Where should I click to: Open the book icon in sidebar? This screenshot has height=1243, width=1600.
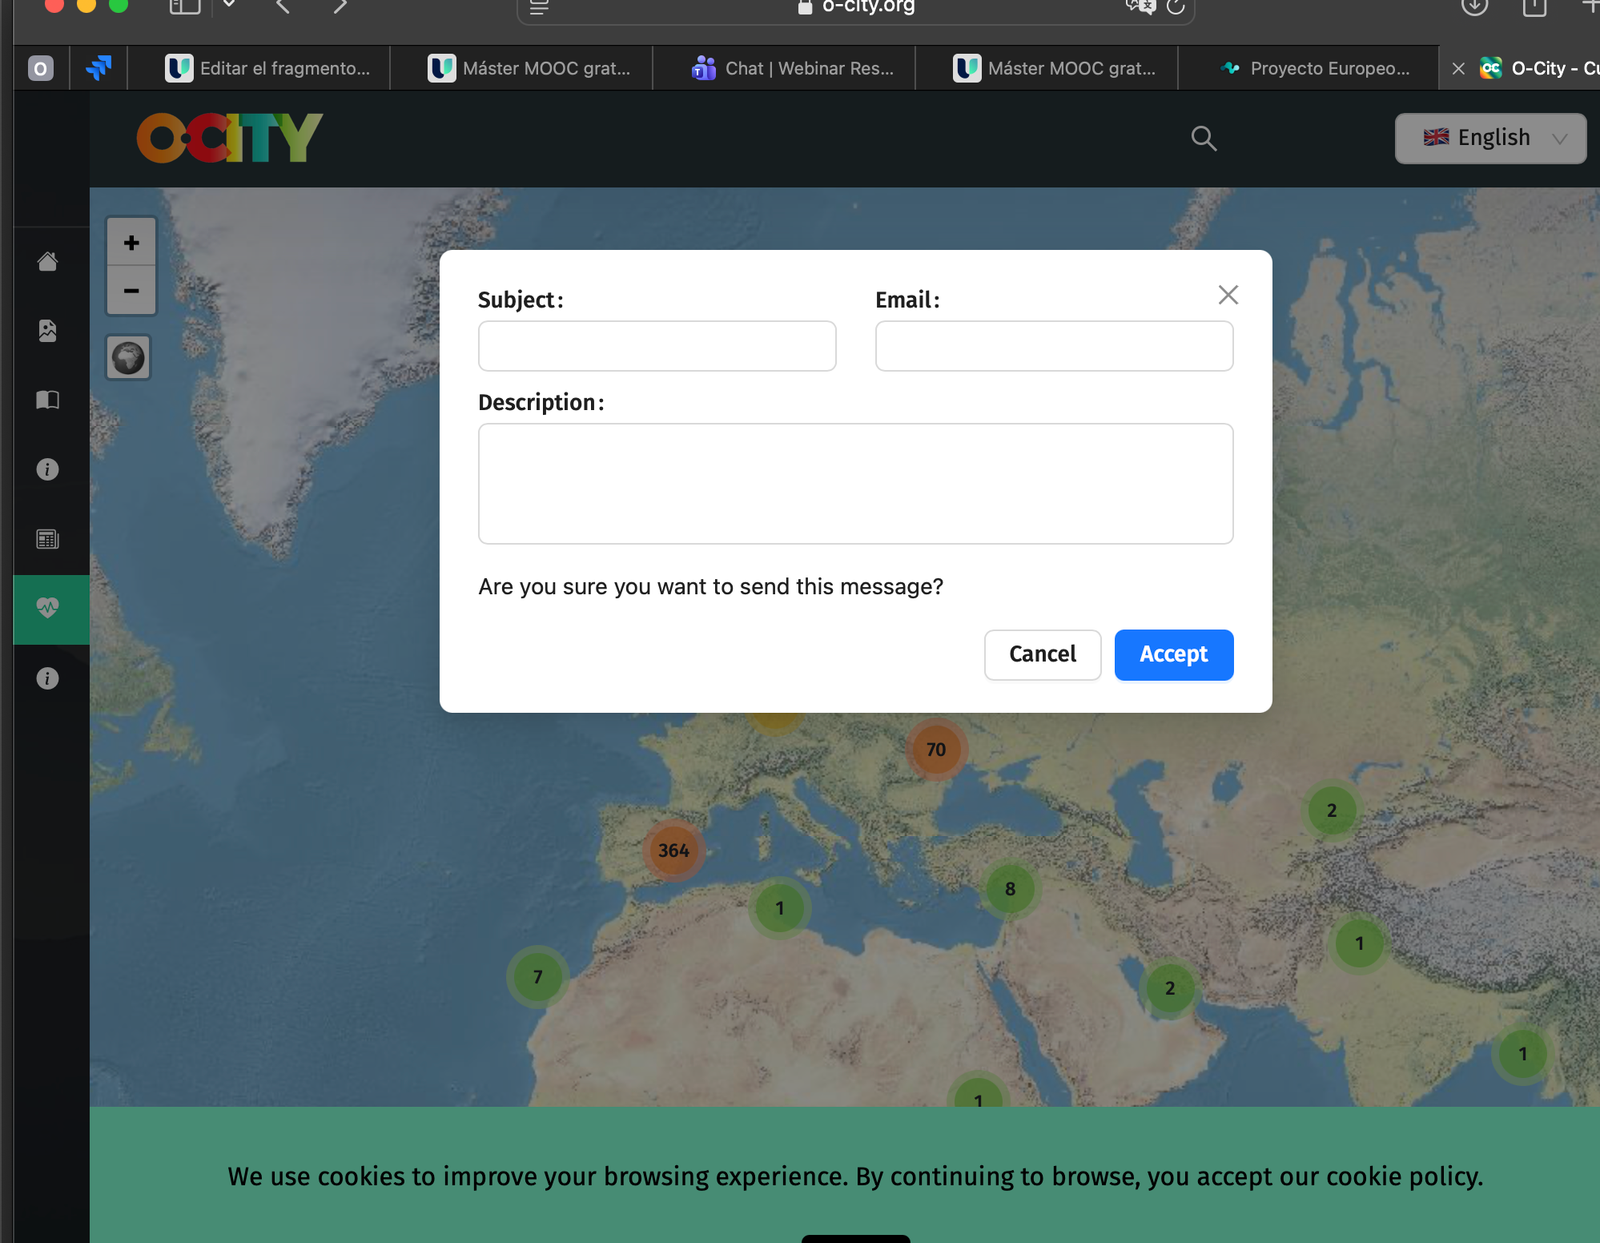point(47,400)
